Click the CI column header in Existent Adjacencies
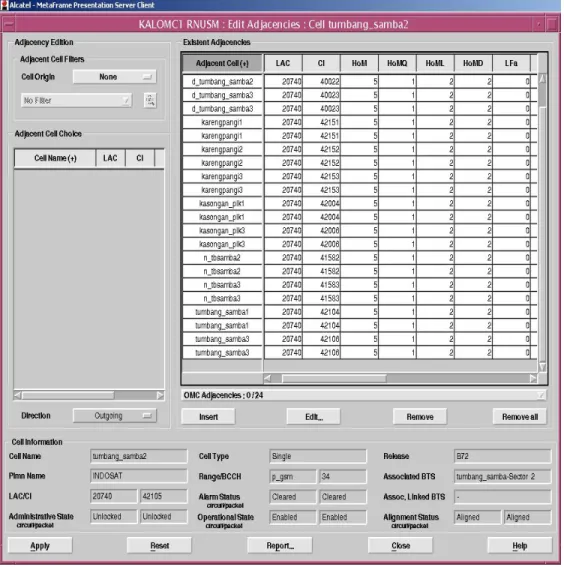Screen dimensions: 564x567 [x=321, y=63]
